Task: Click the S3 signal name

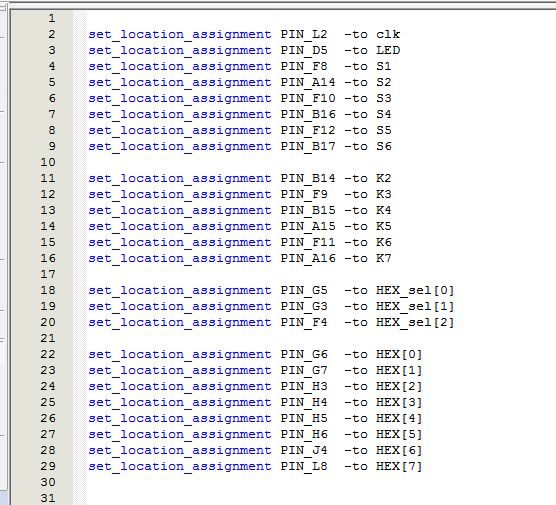Action: 384,98
